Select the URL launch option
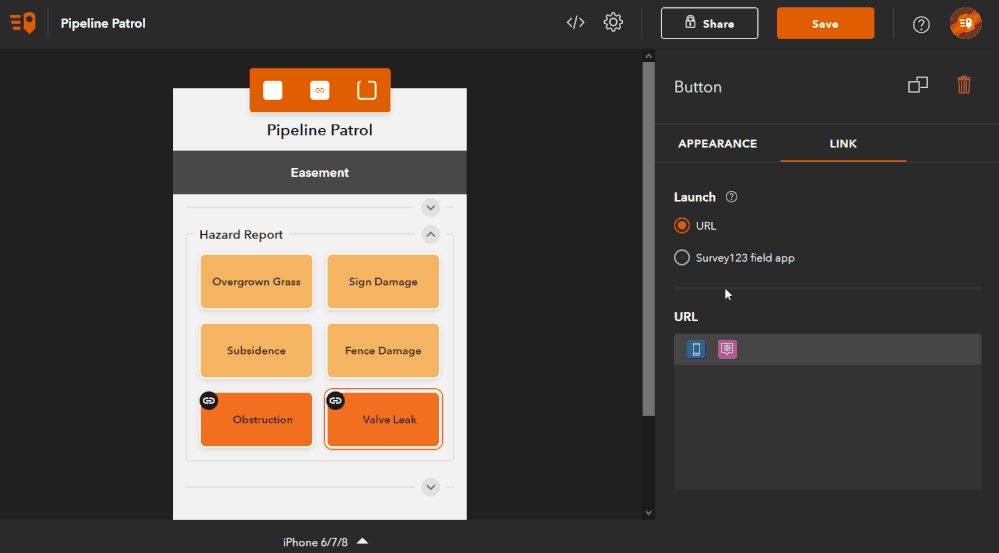The height and width of the screenshot is (553, 999). 682,226
